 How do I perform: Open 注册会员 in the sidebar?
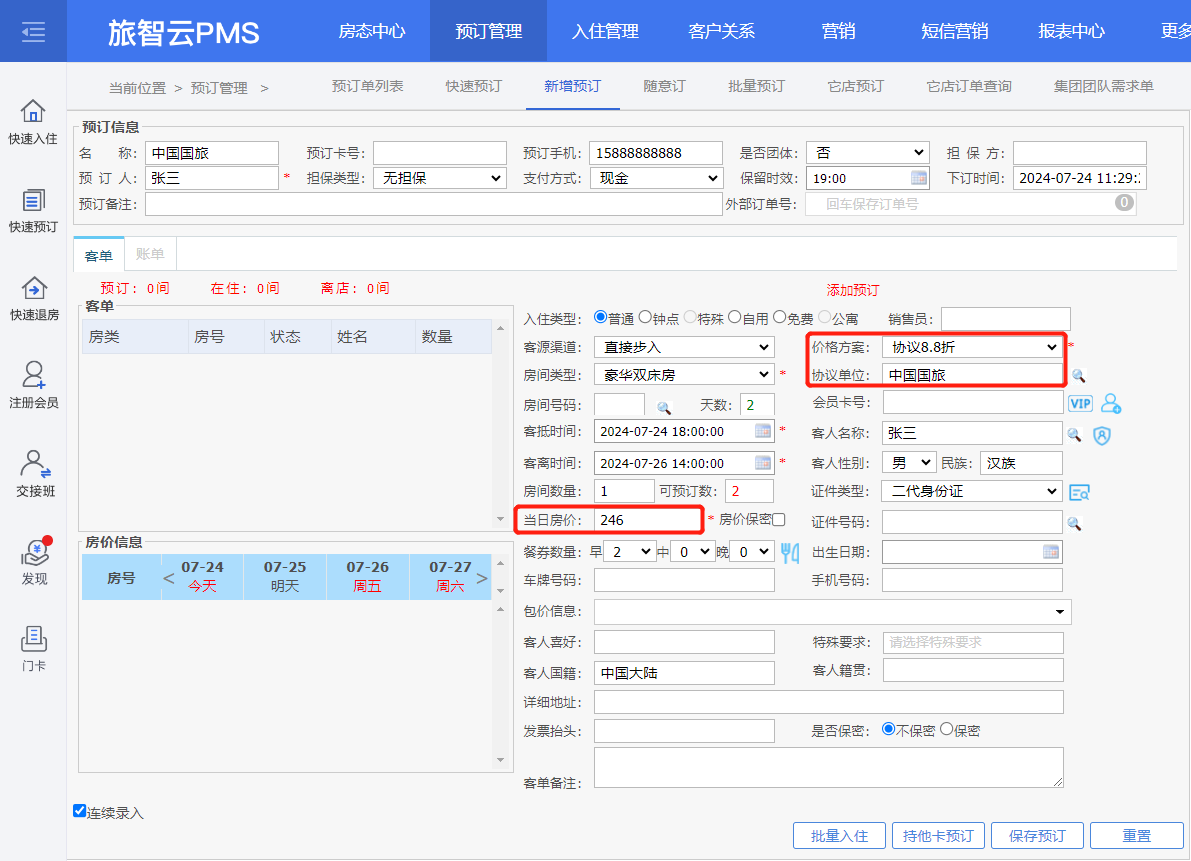[x=33, y=386]
